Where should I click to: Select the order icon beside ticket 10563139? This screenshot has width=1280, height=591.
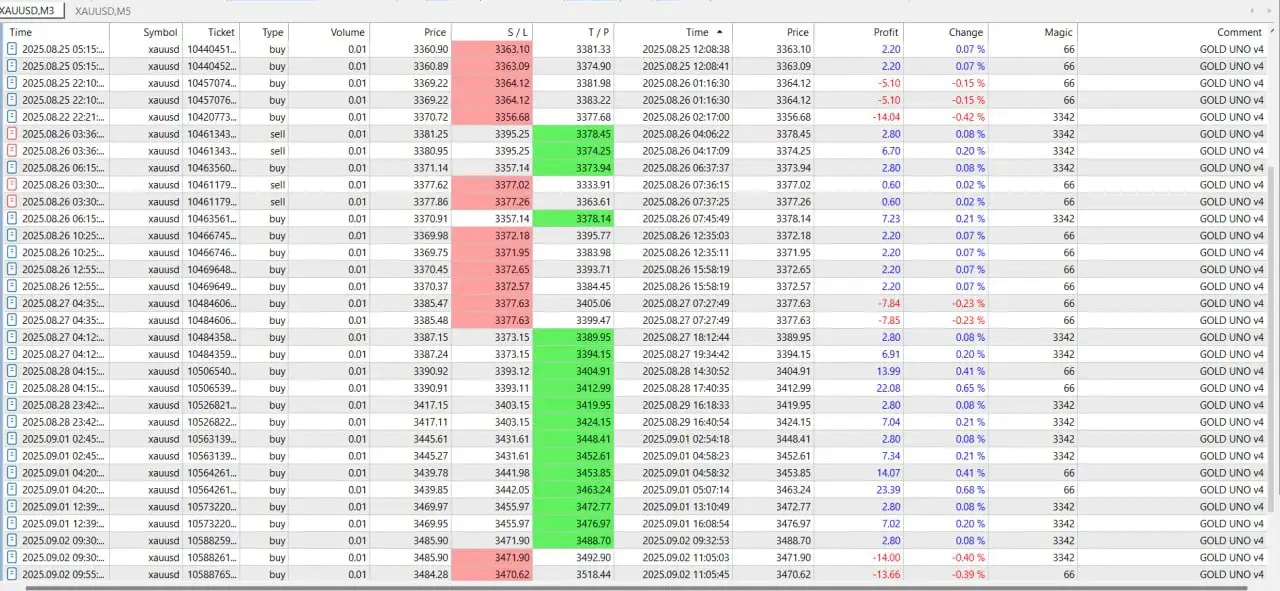coord(10,439)
